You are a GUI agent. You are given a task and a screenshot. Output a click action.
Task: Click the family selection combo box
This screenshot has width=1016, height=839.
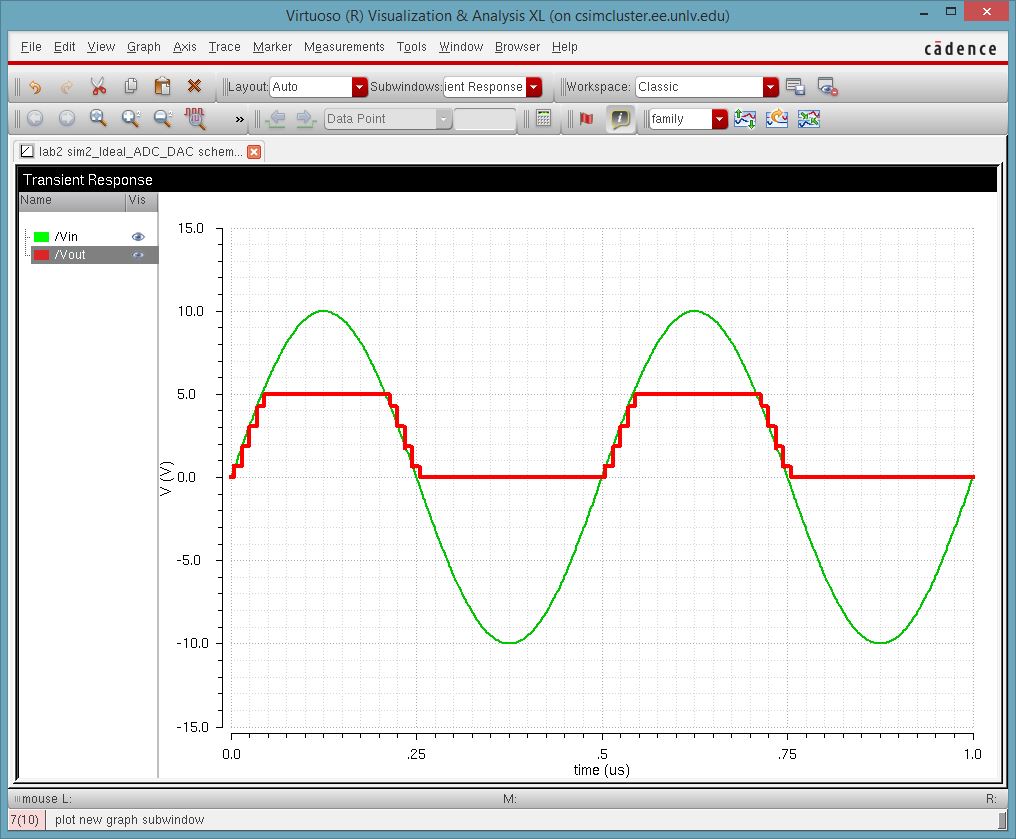coord(686,119)
